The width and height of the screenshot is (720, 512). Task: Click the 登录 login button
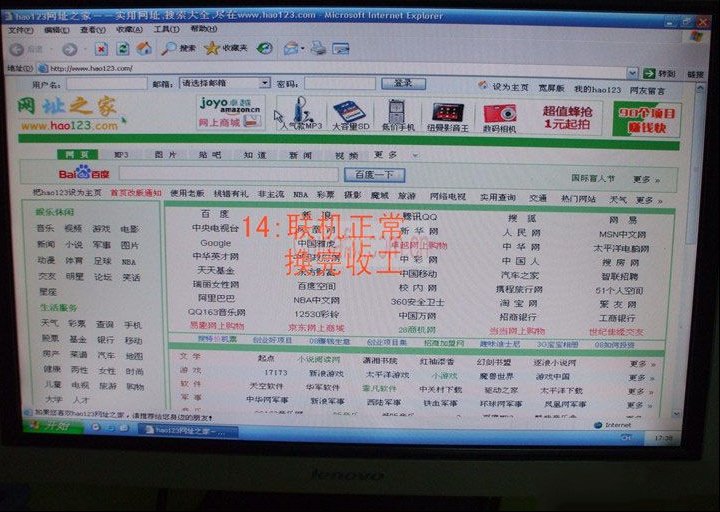tap(403, 84)
